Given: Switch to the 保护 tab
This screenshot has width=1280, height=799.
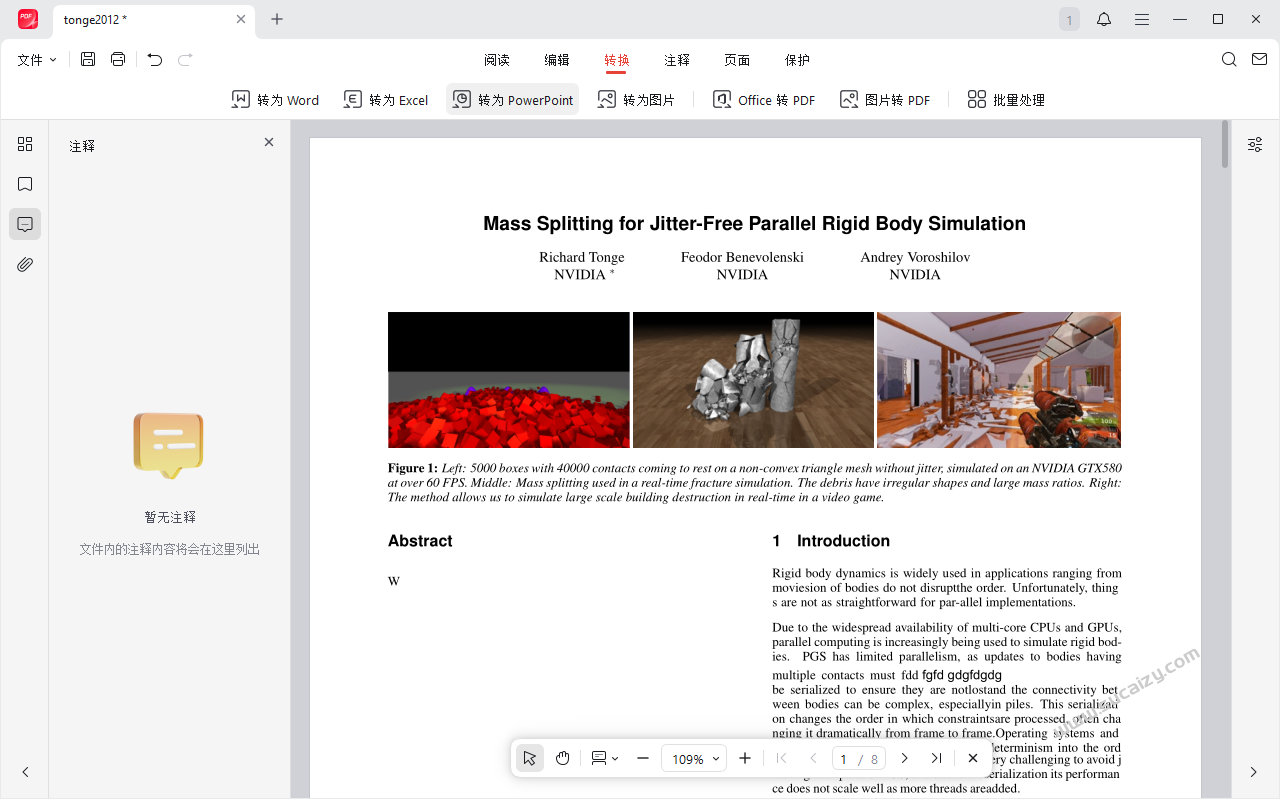Looking at the screenshot, I should 797,60.
